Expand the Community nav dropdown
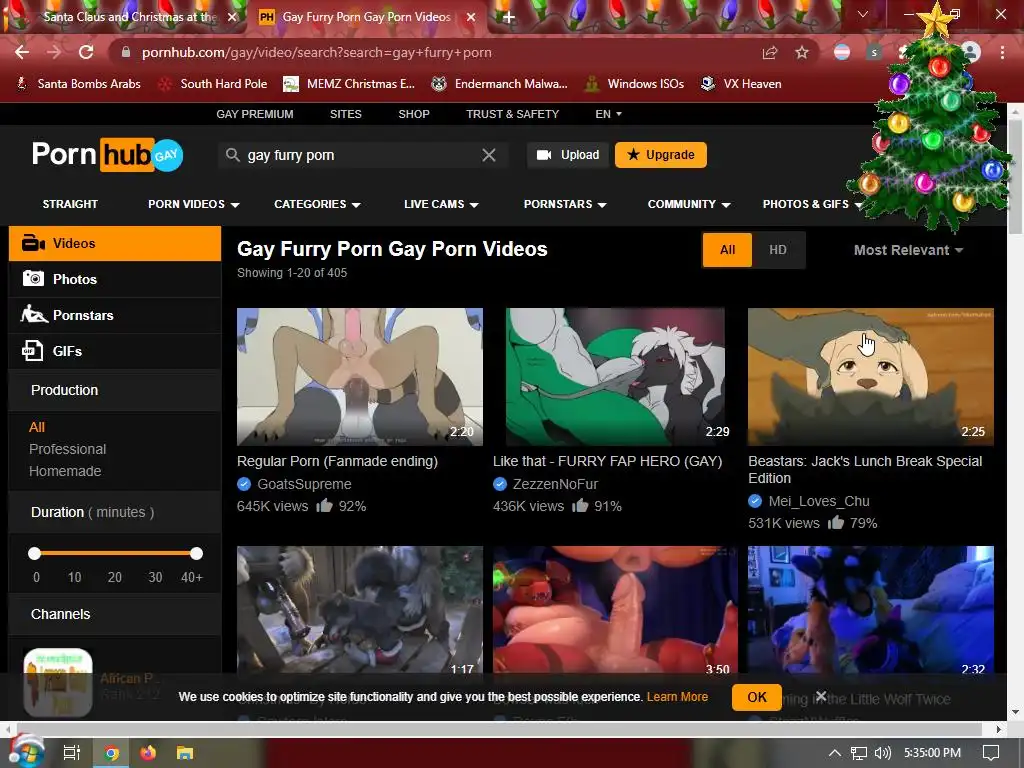 [x=688, y=204]
